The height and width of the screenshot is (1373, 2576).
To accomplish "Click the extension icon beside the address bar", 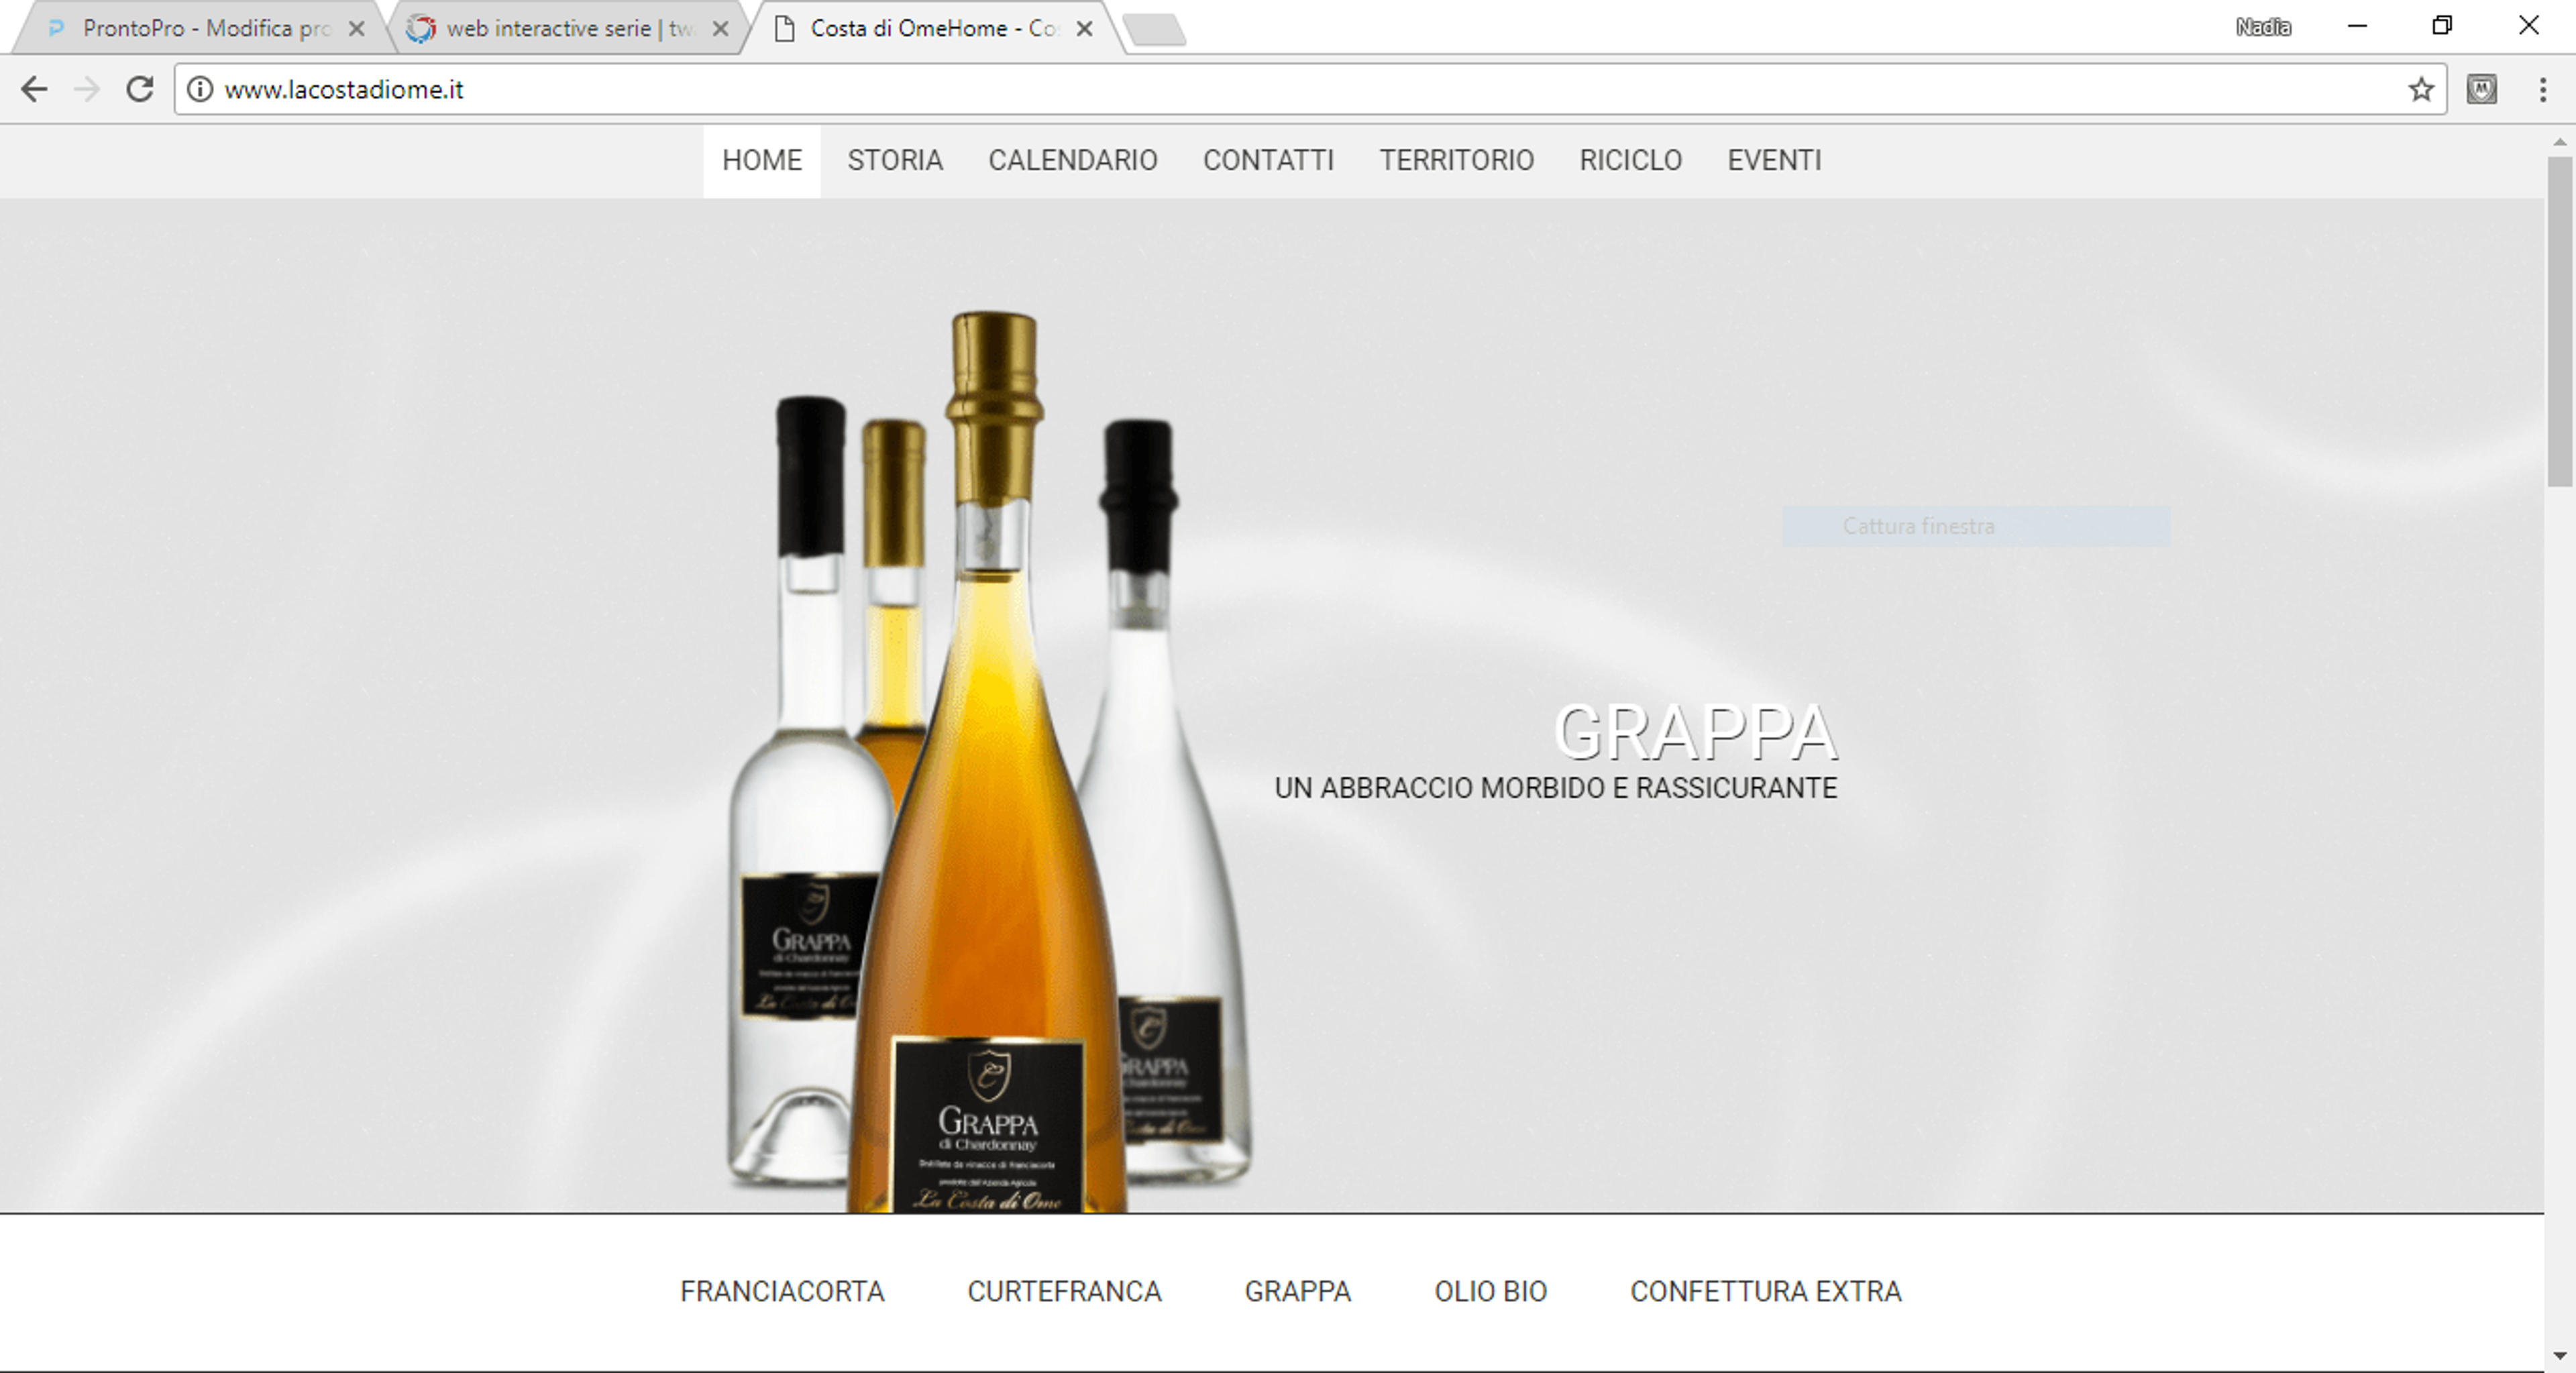I will 2481,89.
